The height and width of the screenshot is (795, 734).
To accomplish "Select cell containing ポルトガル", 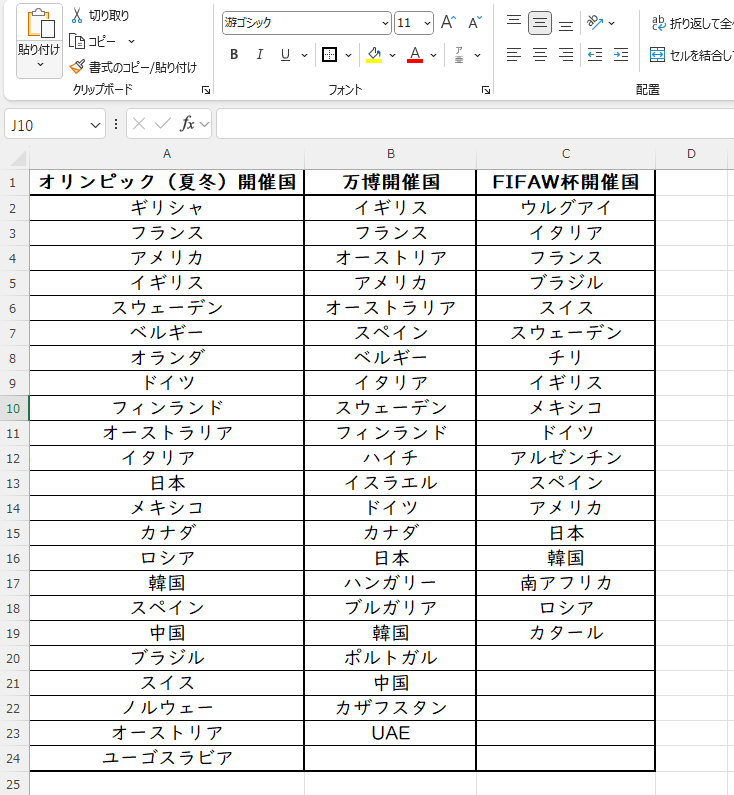I will (390, 658).
